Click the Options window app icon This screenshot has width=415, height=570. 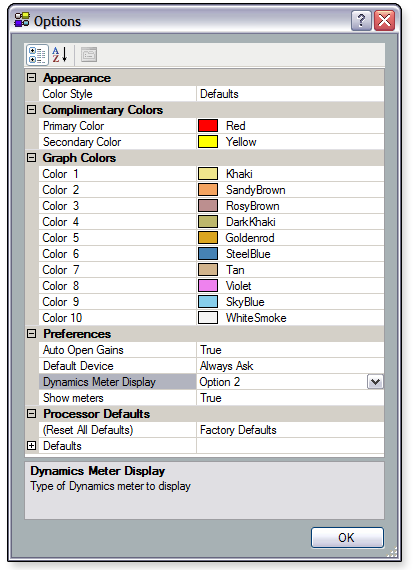pyautogui.click(x=22, y=20)
